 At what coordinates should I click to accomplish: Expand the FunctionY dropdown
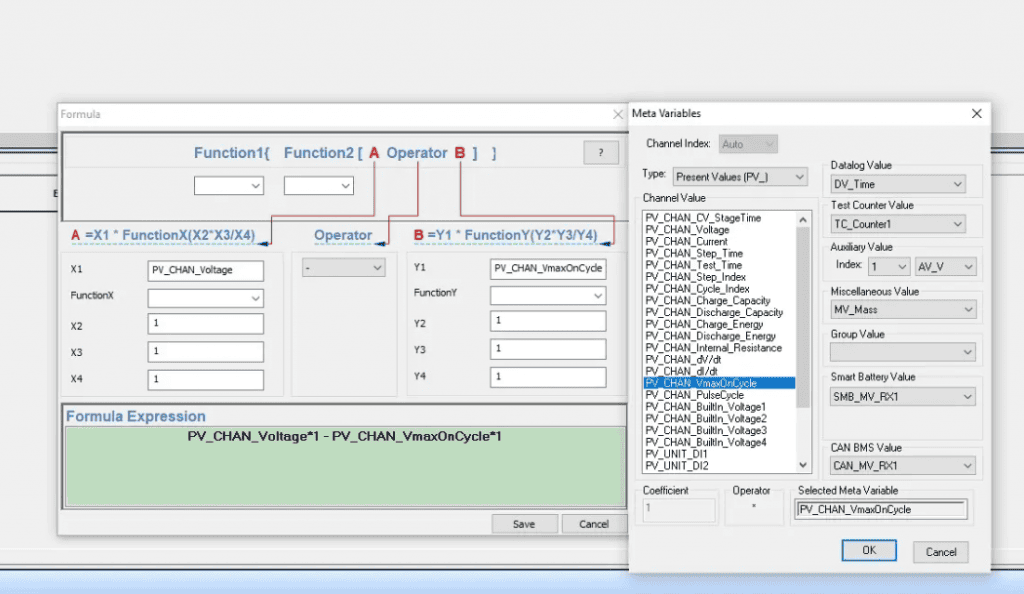click(x=548, y=296)
